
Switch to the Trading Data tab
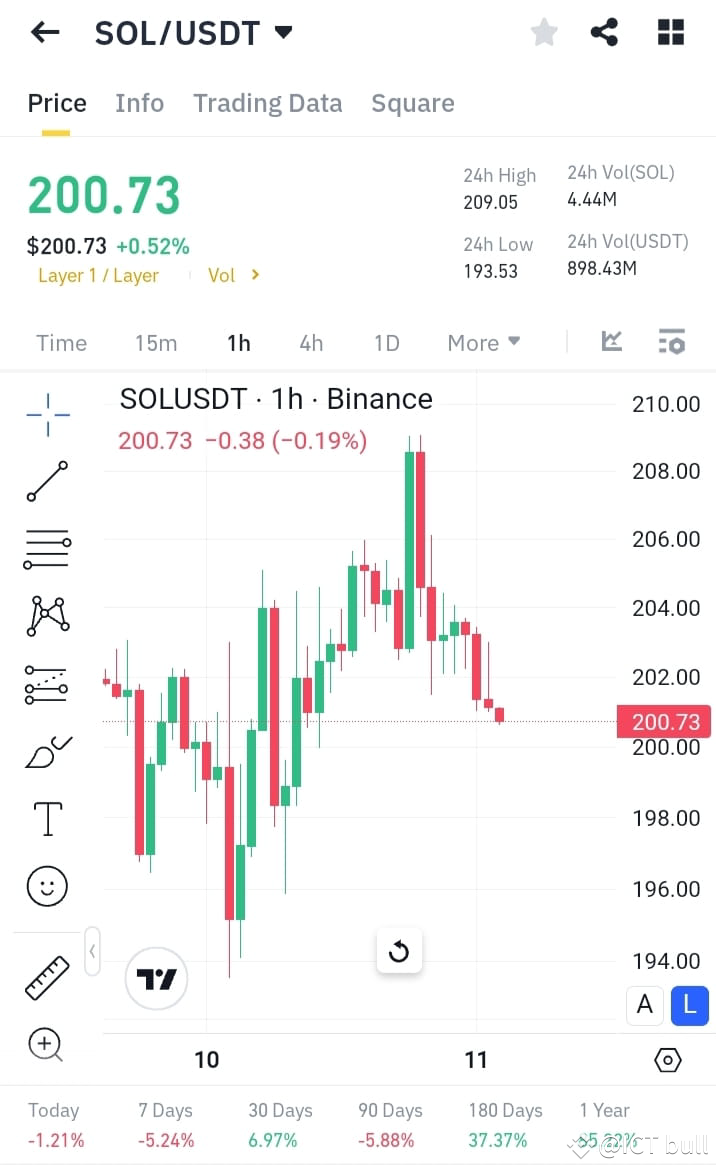(267, 102)
